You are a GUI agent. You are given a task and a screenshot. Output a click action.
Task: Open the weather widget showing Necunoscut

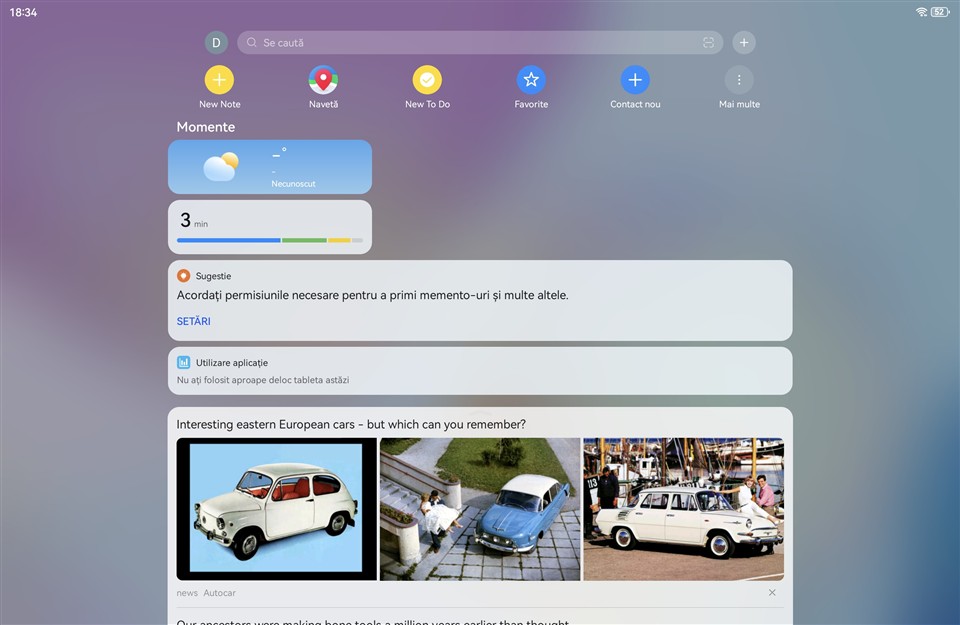coord(270,167)
